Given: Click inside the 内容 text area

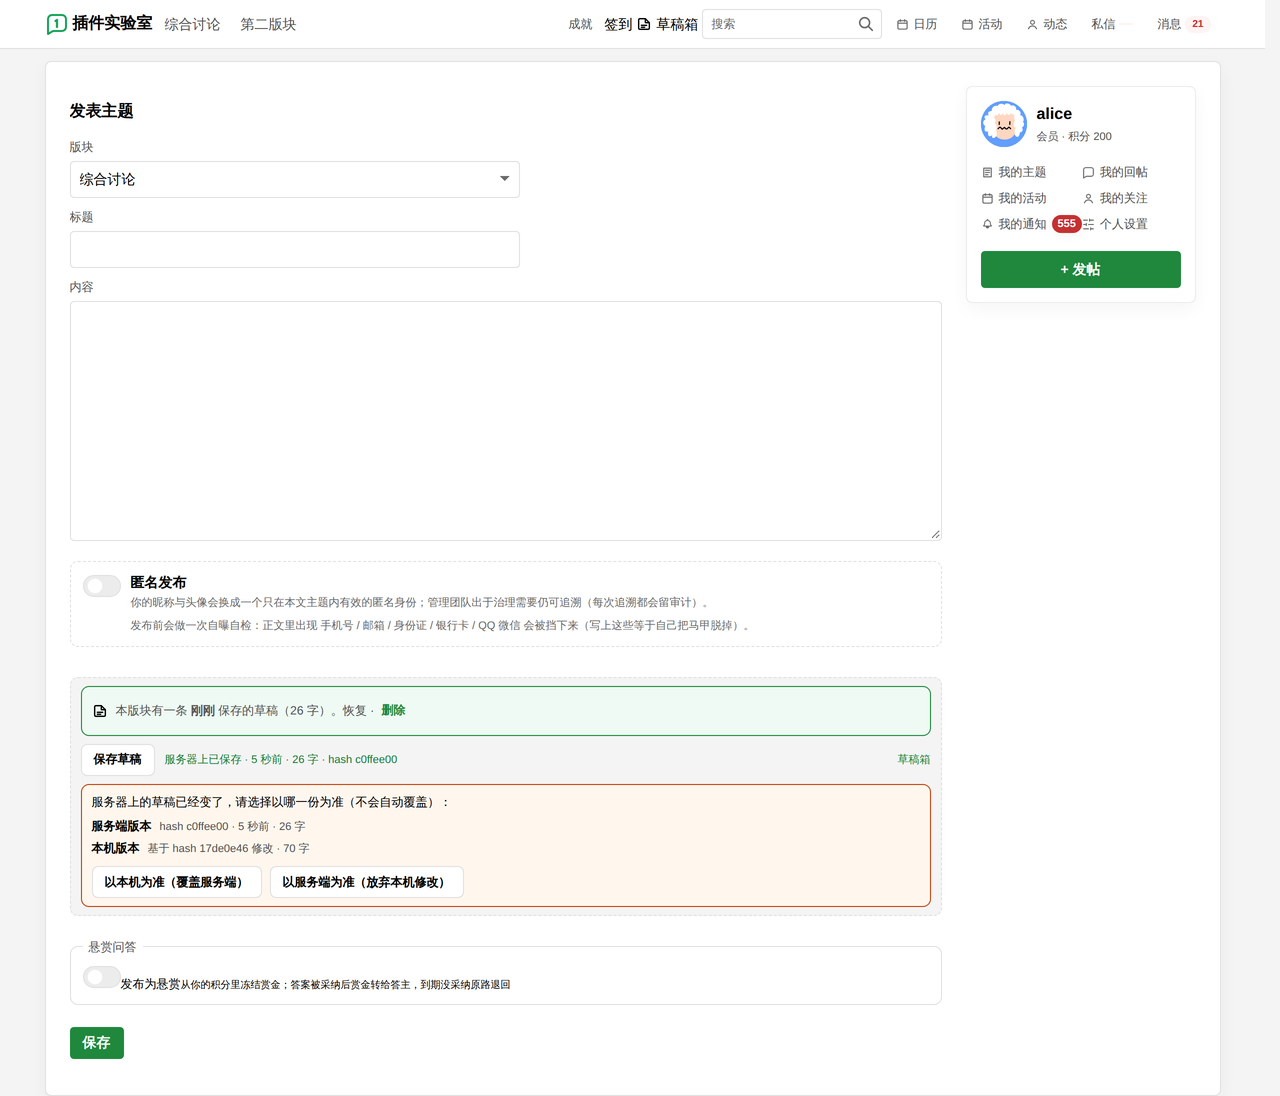Looking at the screenshot, I should point(506,421).
